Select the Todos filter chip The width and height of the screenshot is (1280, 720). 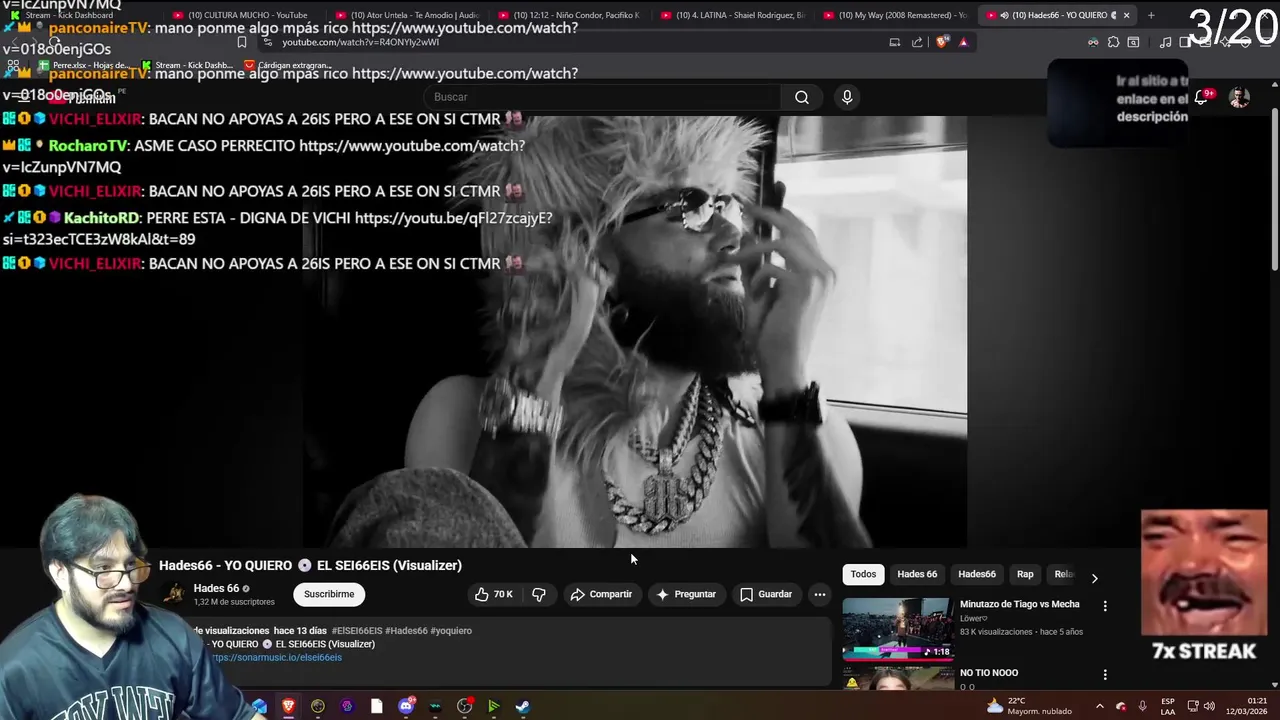pos(863,574)
